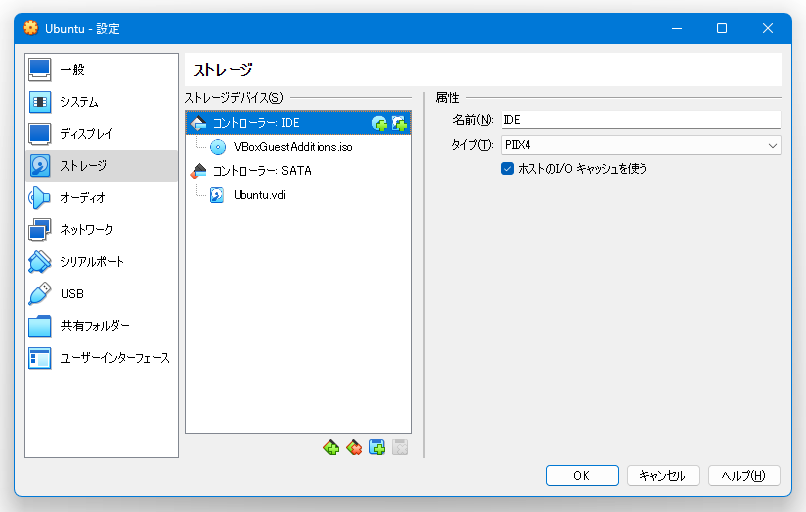Select Ubuntu.vdi in storage tree

tap(298, 195)
